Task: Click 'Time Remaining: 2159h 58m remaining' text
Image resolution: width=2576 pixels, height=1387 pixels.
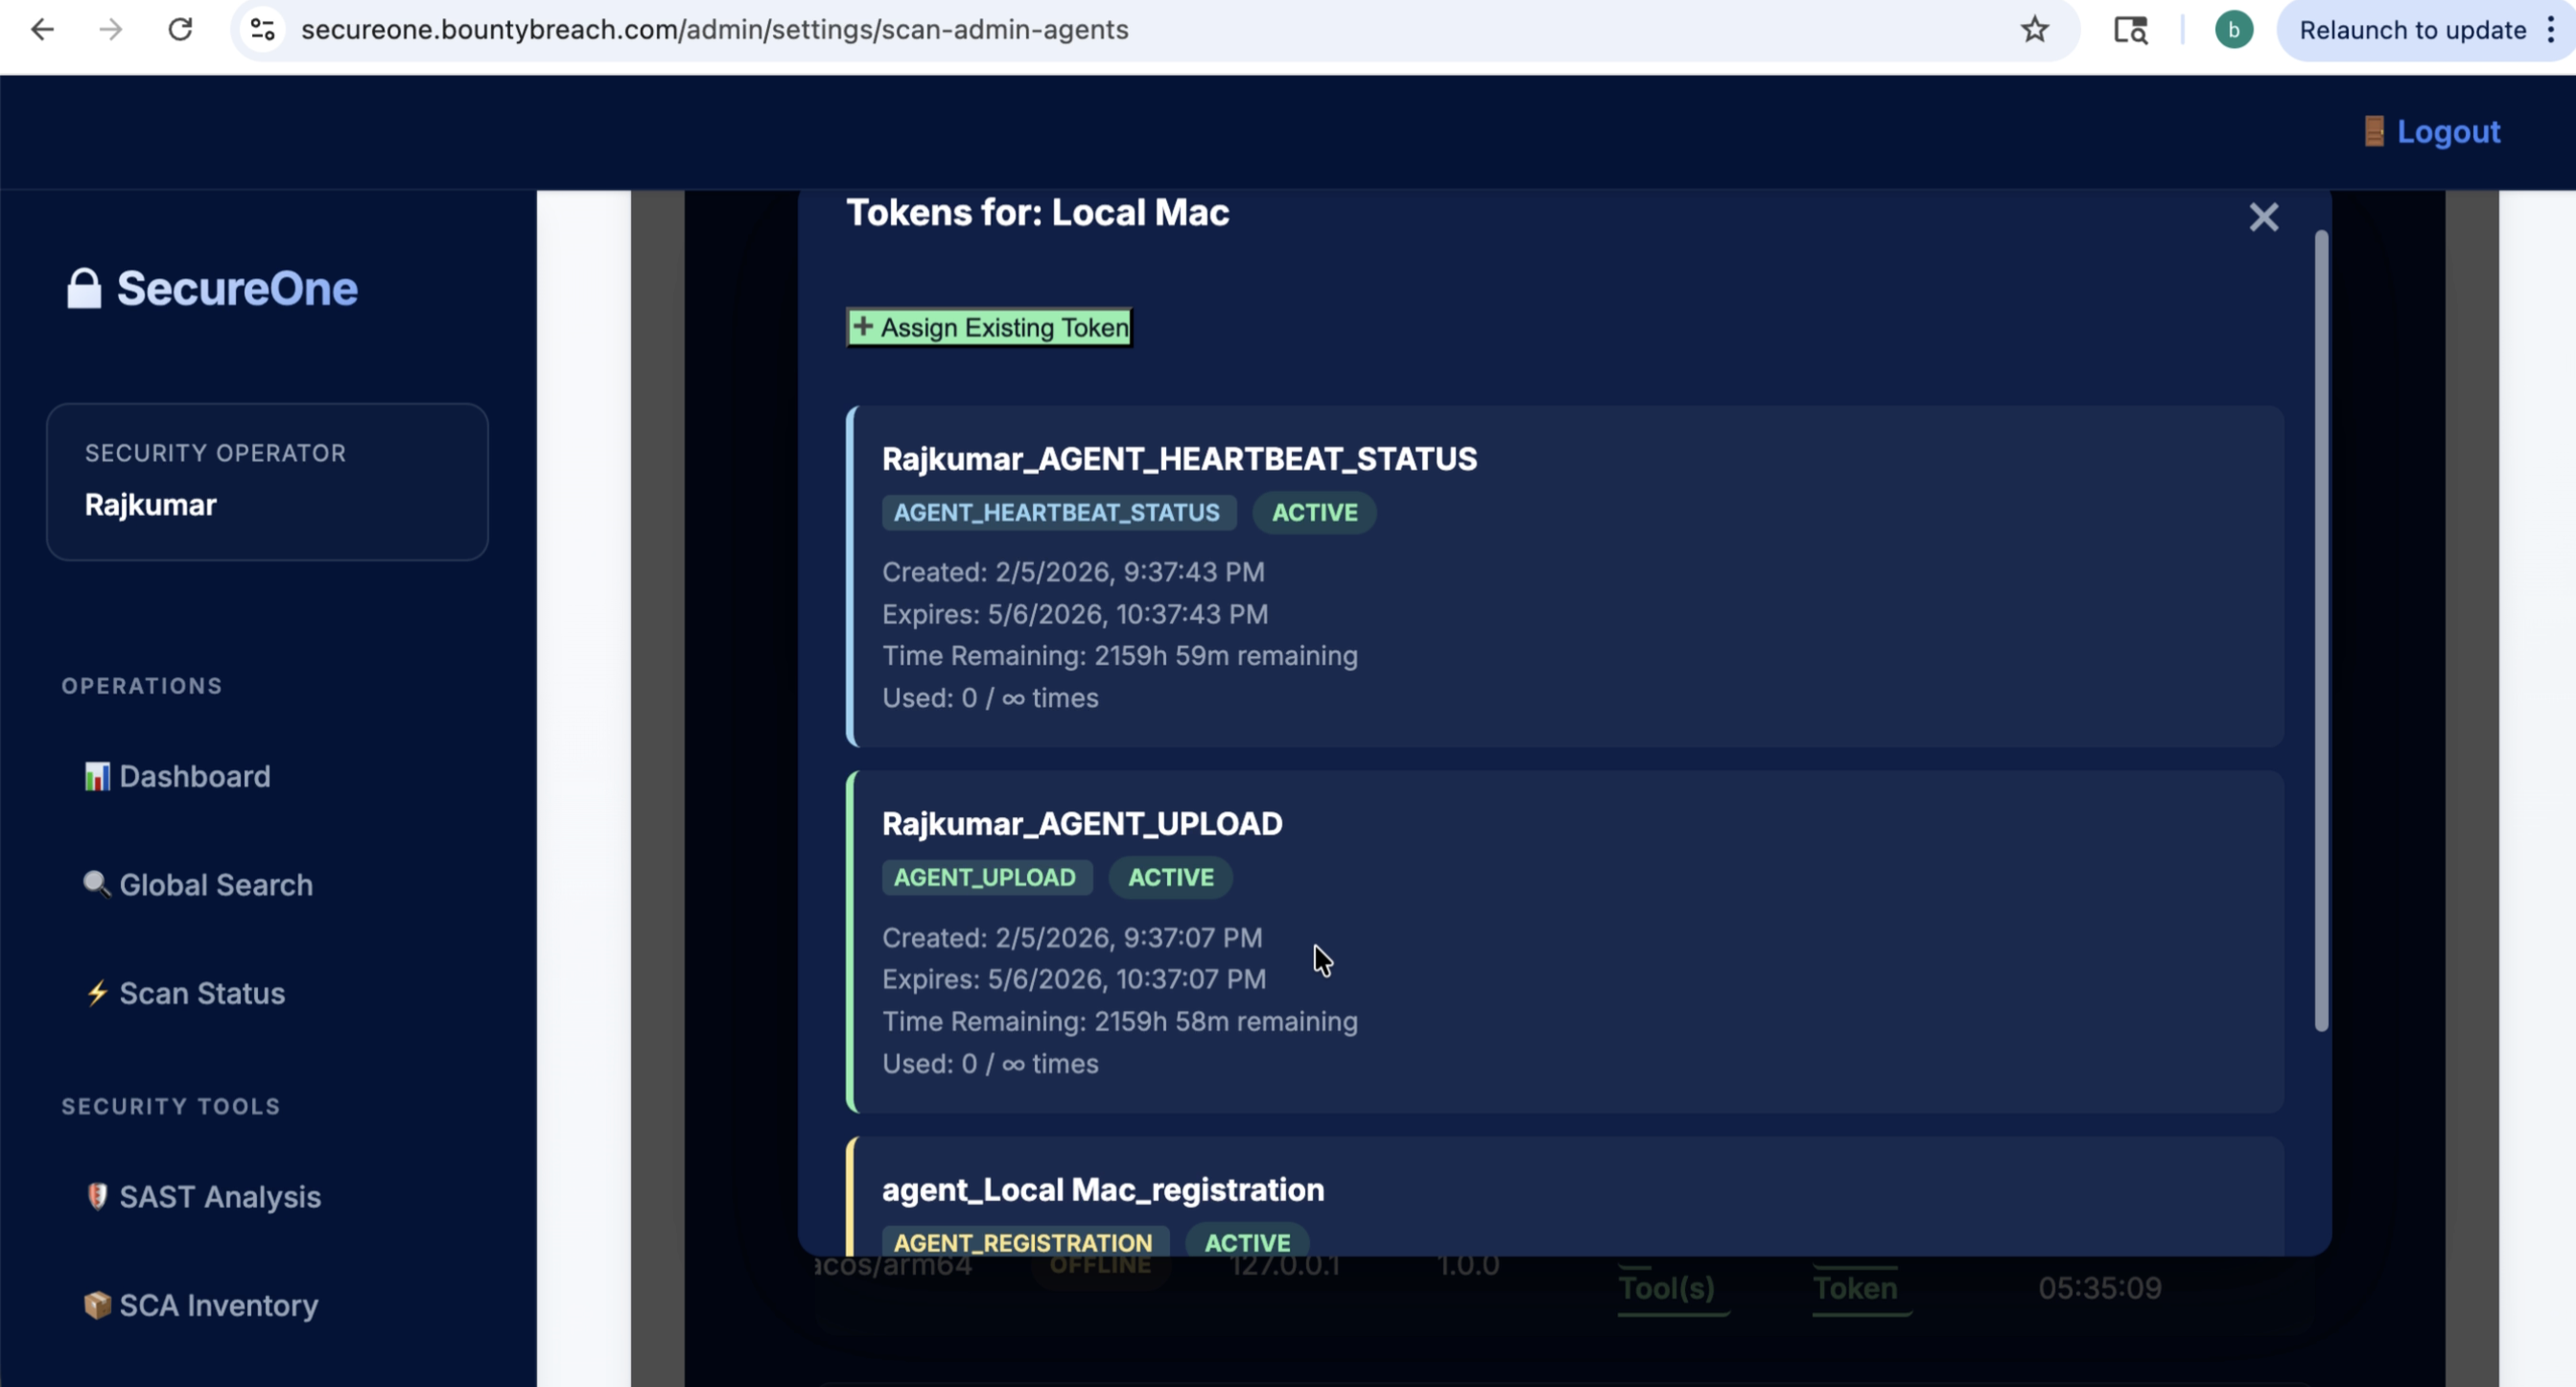Action: pyautogui.click(x=1120, y=1021)
